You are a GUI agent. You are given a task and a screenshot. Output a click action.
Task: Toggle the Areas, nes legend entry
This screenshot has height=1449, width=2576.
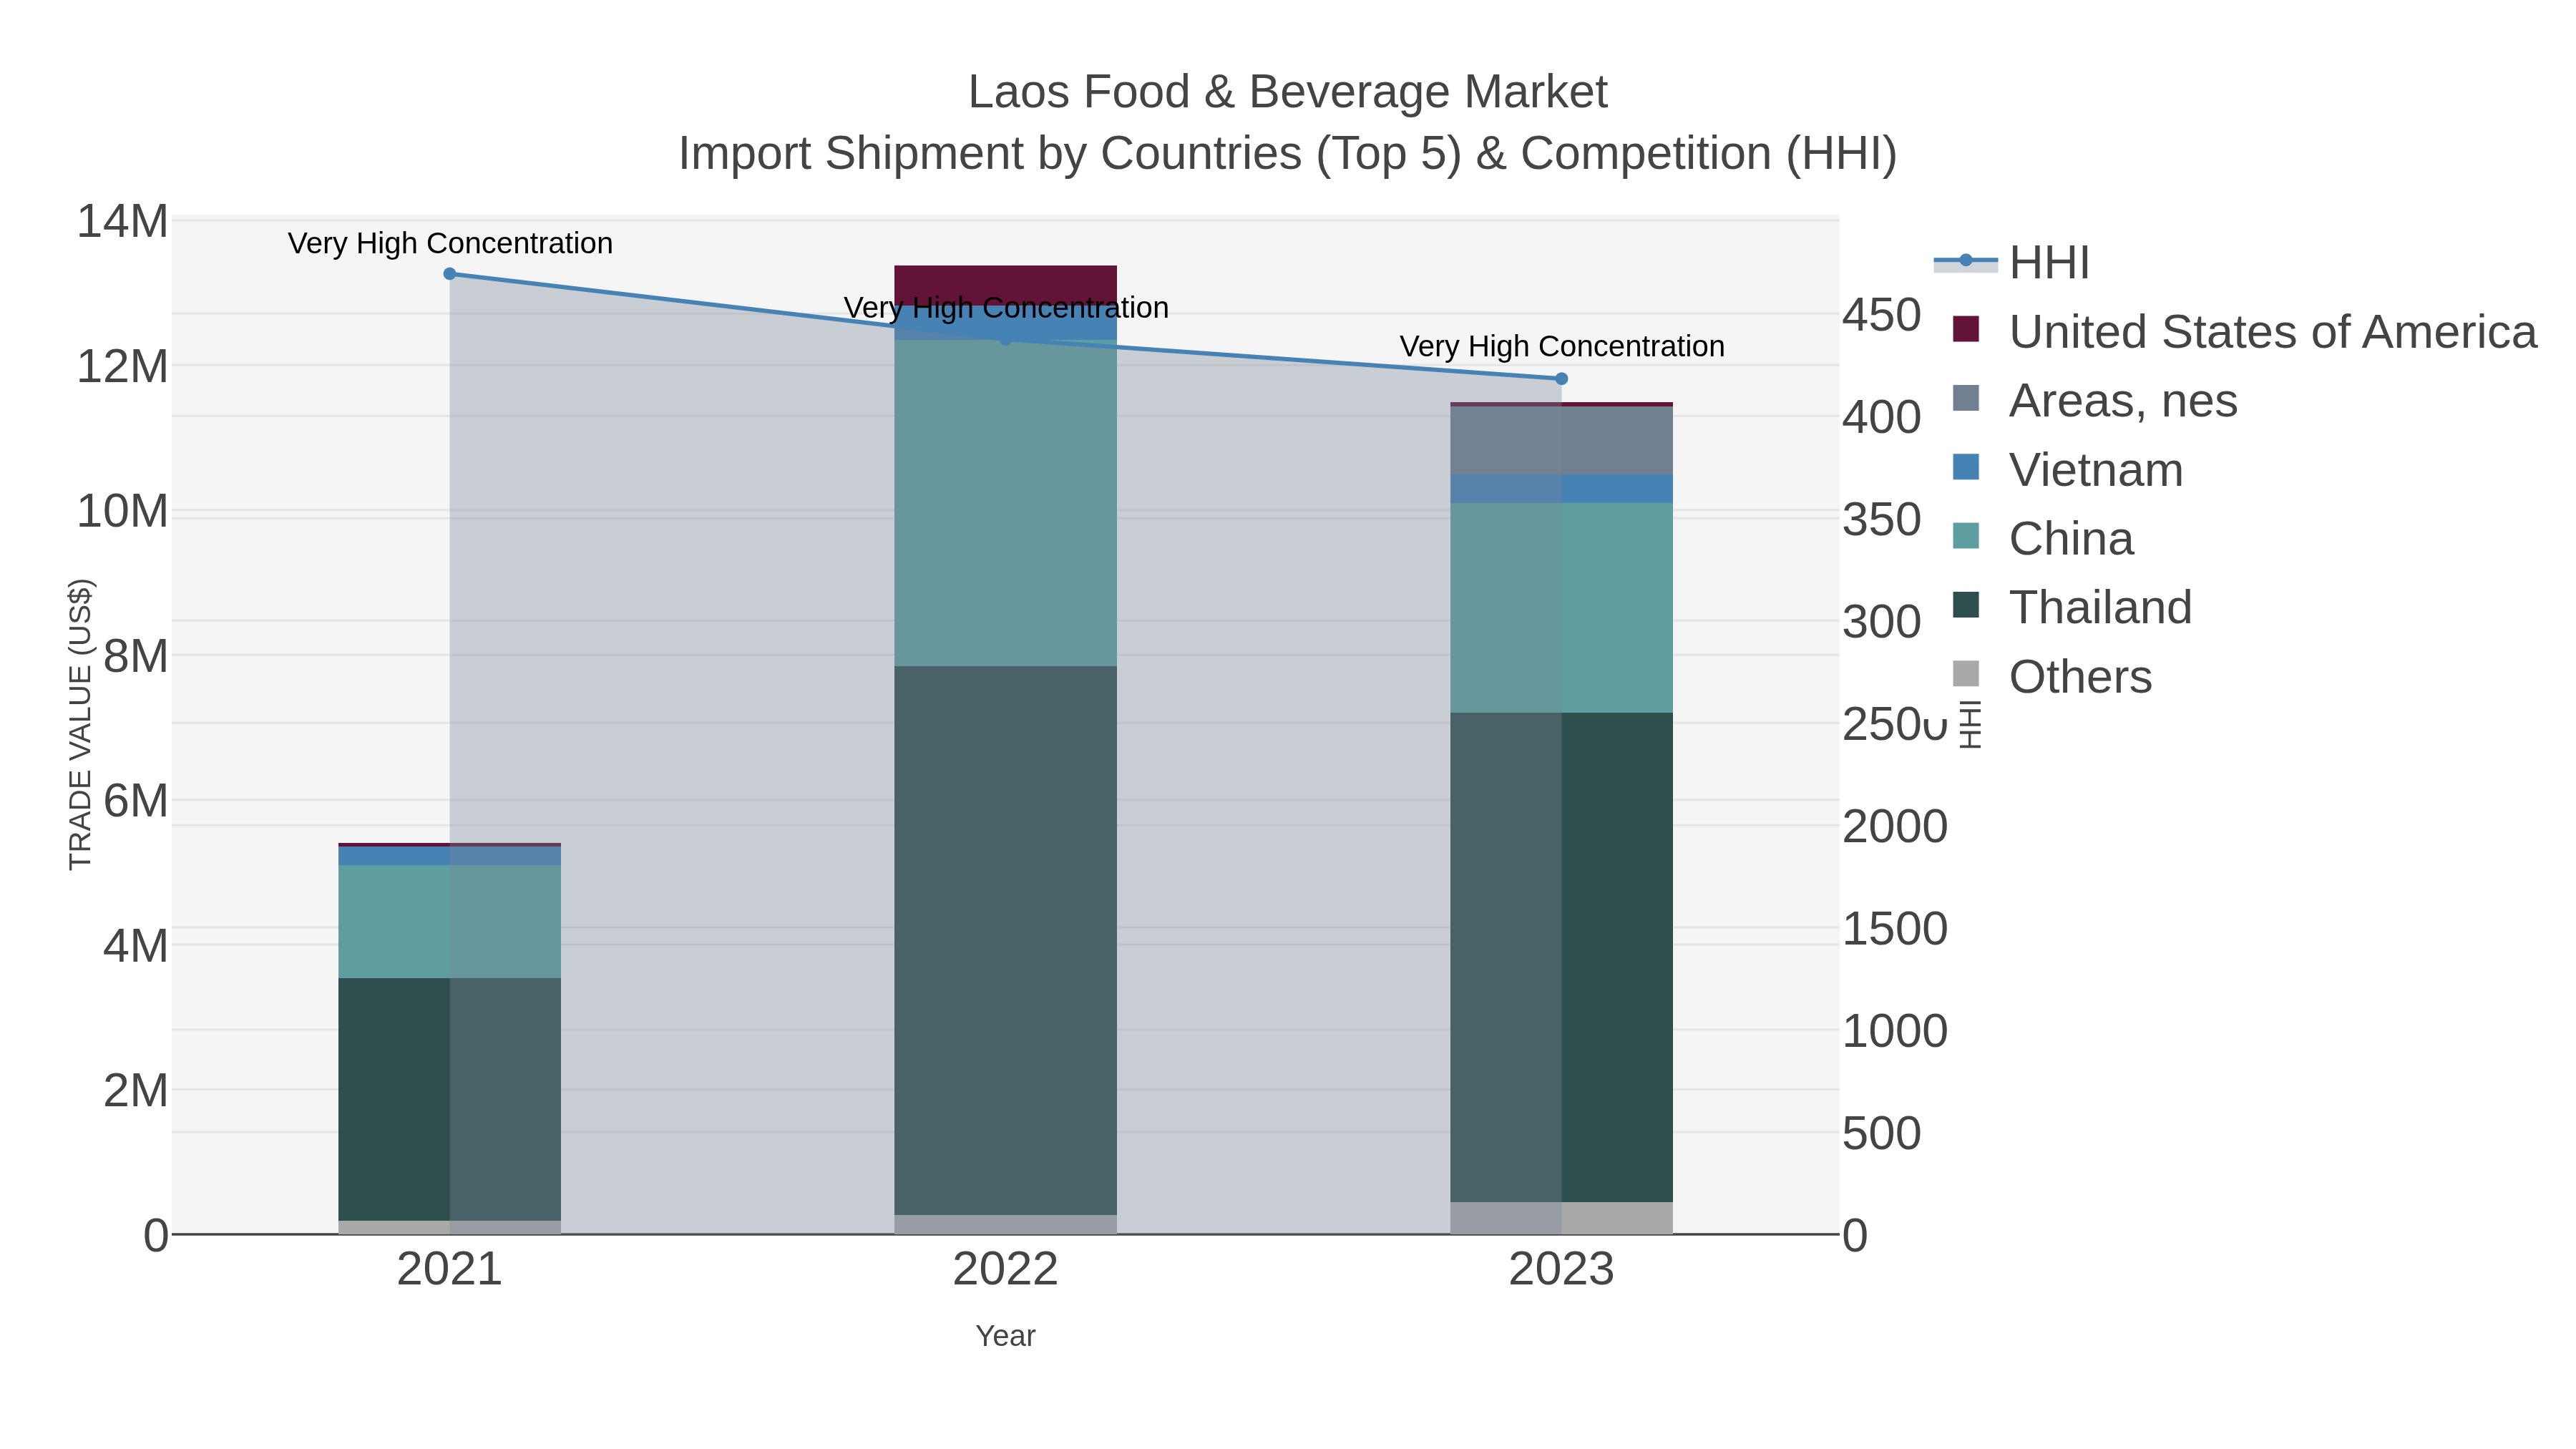click(2095, 400)
